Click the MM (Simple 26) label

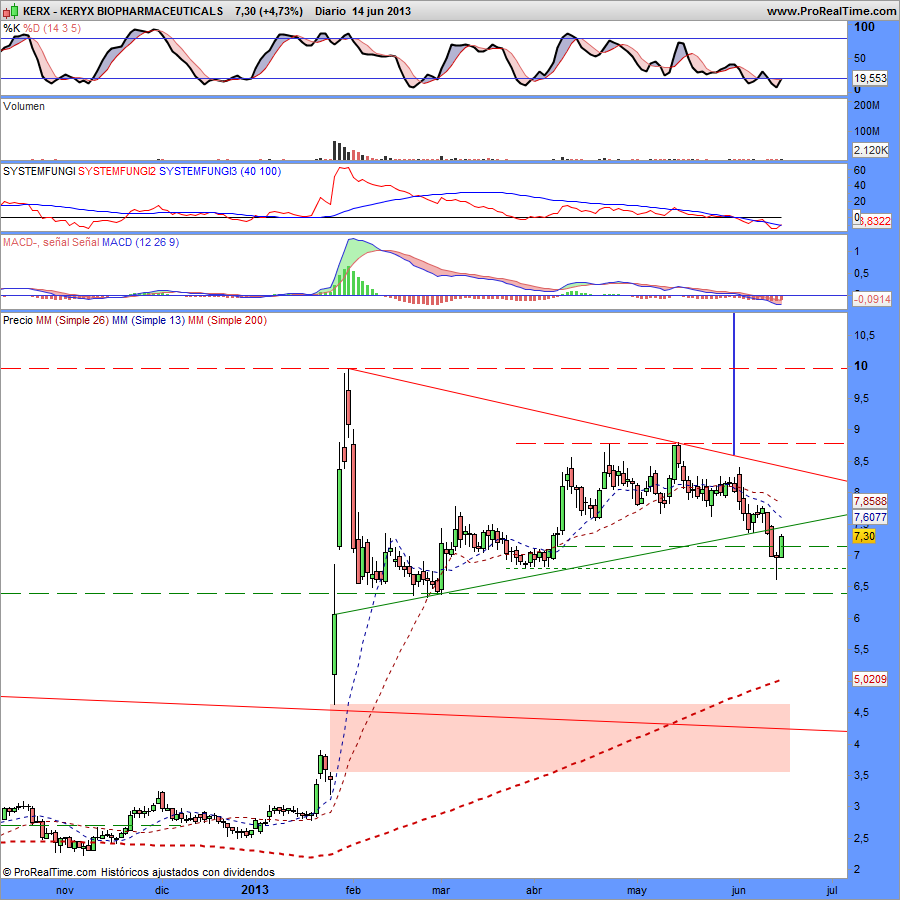click(x=72, y=320)
